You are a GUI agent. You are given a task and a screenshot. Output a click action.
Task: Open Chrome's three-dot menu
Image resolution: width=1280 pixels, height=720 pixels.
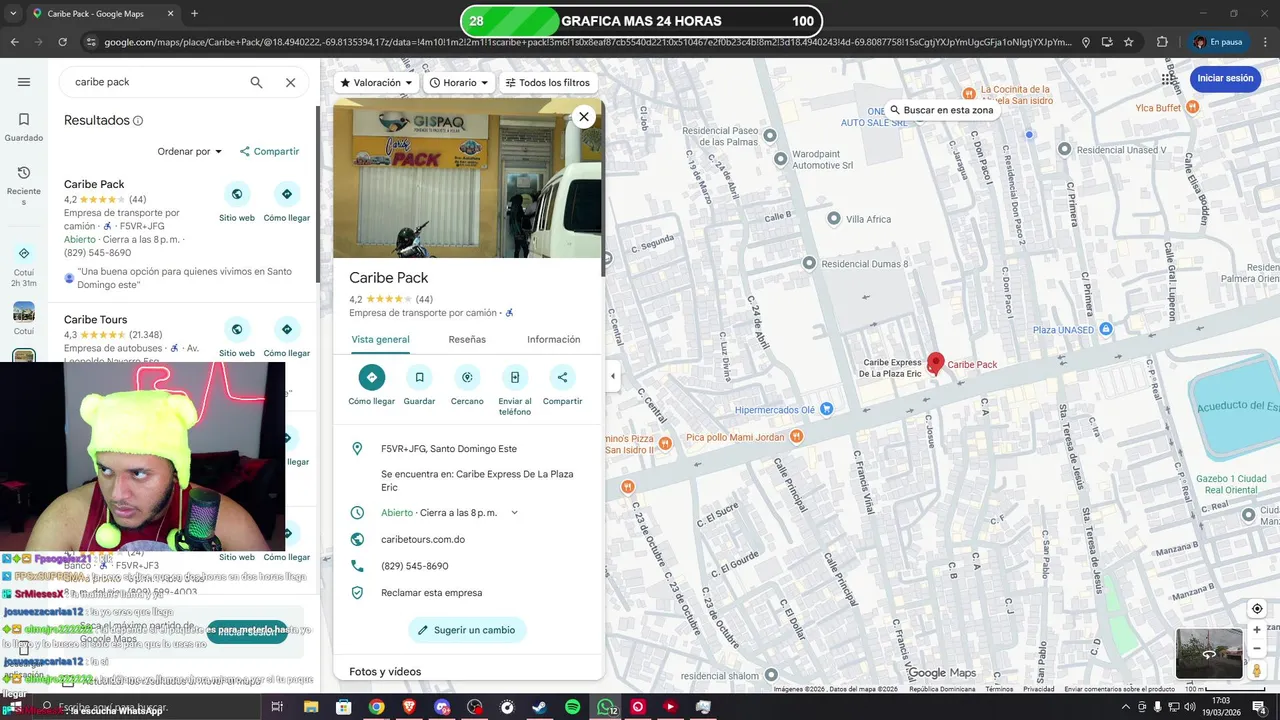coord(1264,42)
